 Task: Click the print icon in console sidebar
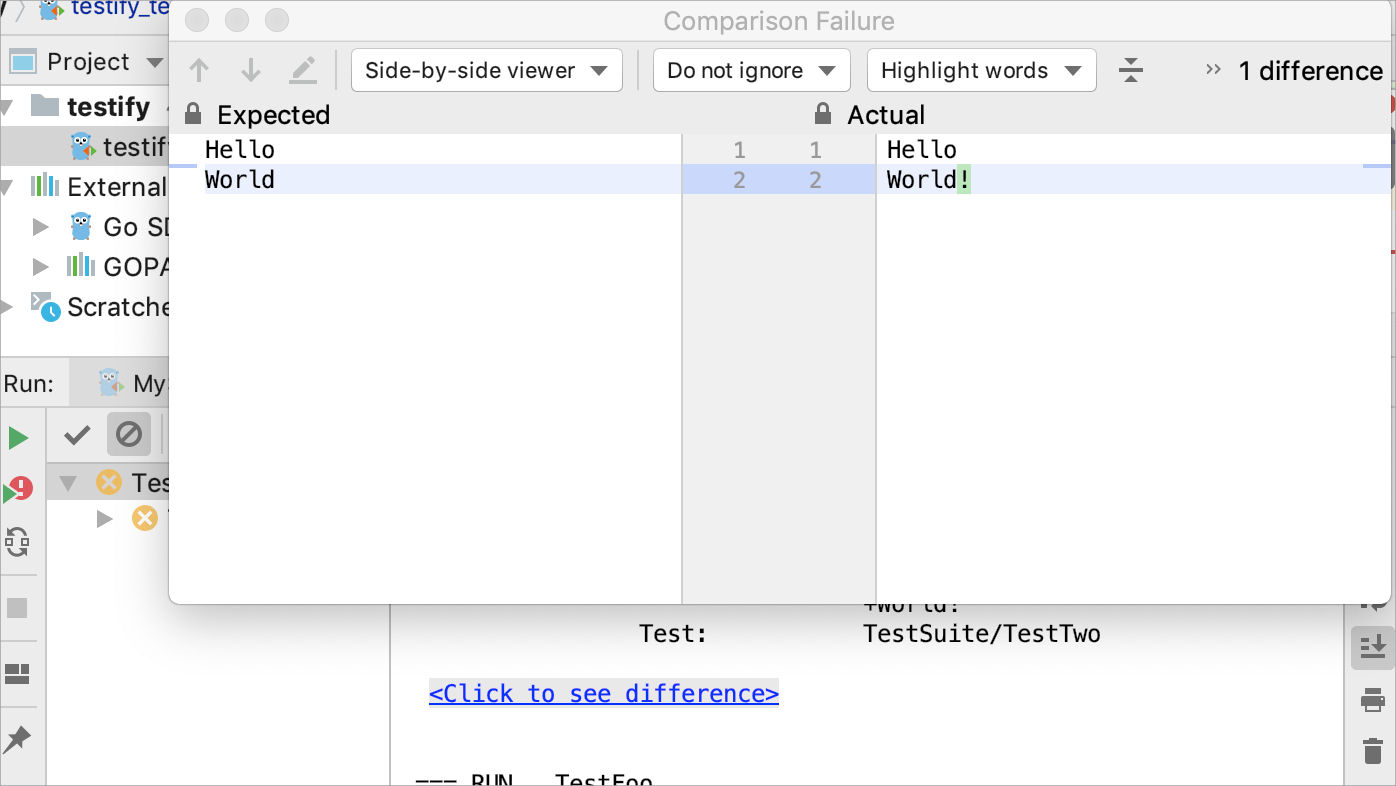tap(1373, 700)
